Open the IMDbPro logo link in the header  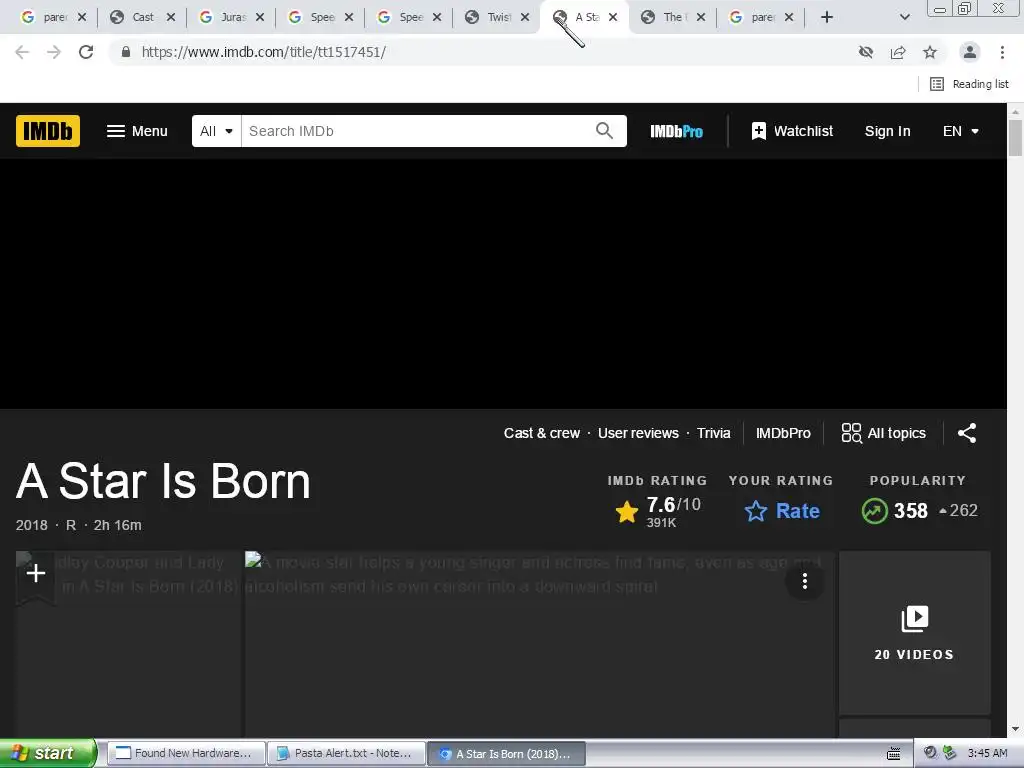[677, 131]
